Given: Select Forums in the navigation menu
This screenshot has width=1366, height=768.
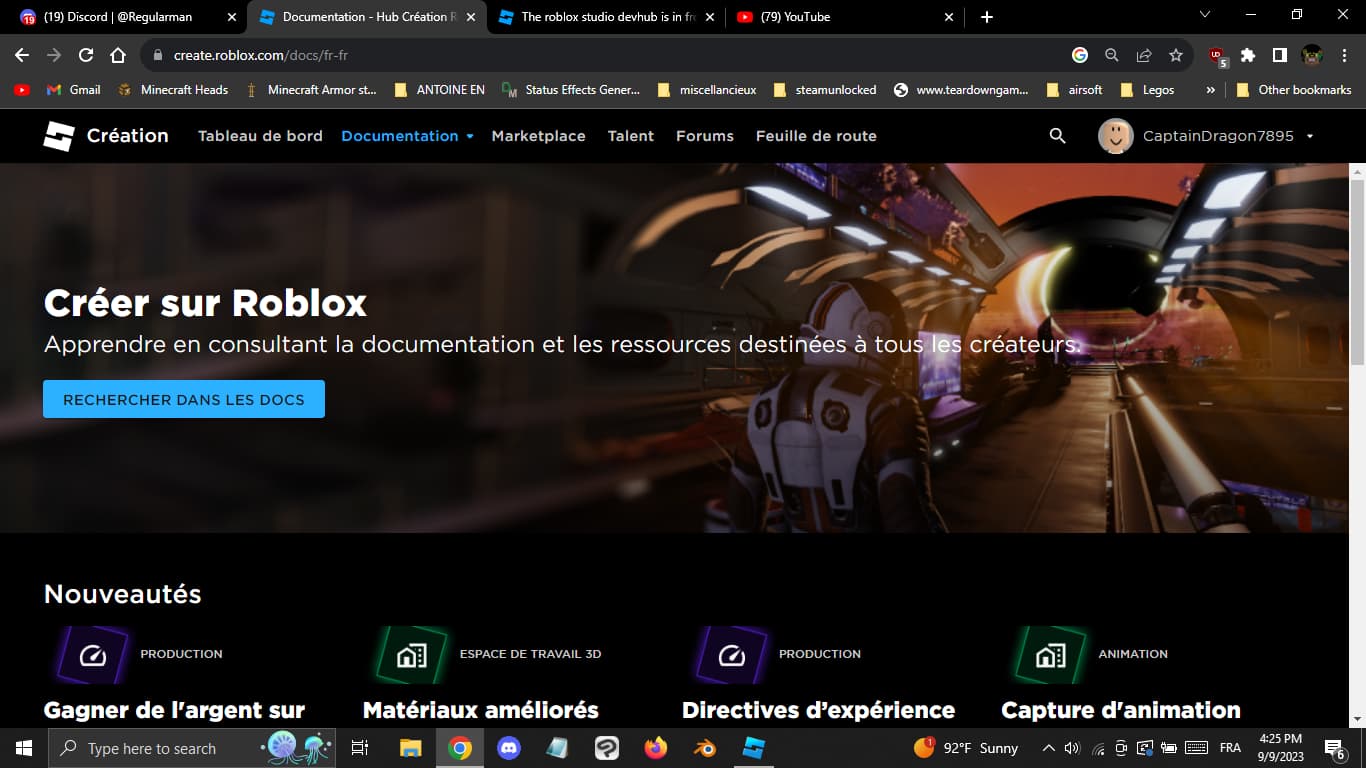Looking at the screenshot, I should coord(704,135).
